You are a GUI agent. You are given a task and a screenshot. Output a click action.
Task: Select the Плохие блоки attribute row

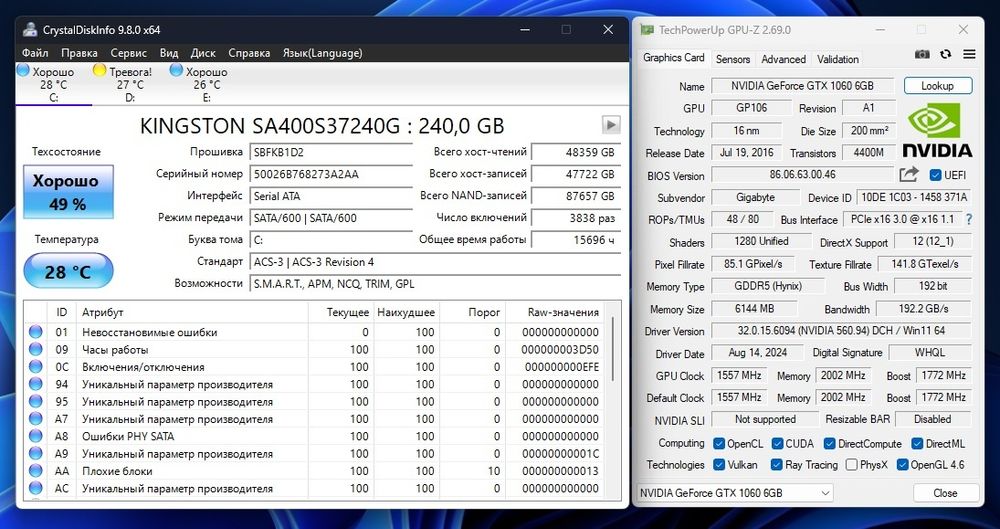(x=316, y=471)
